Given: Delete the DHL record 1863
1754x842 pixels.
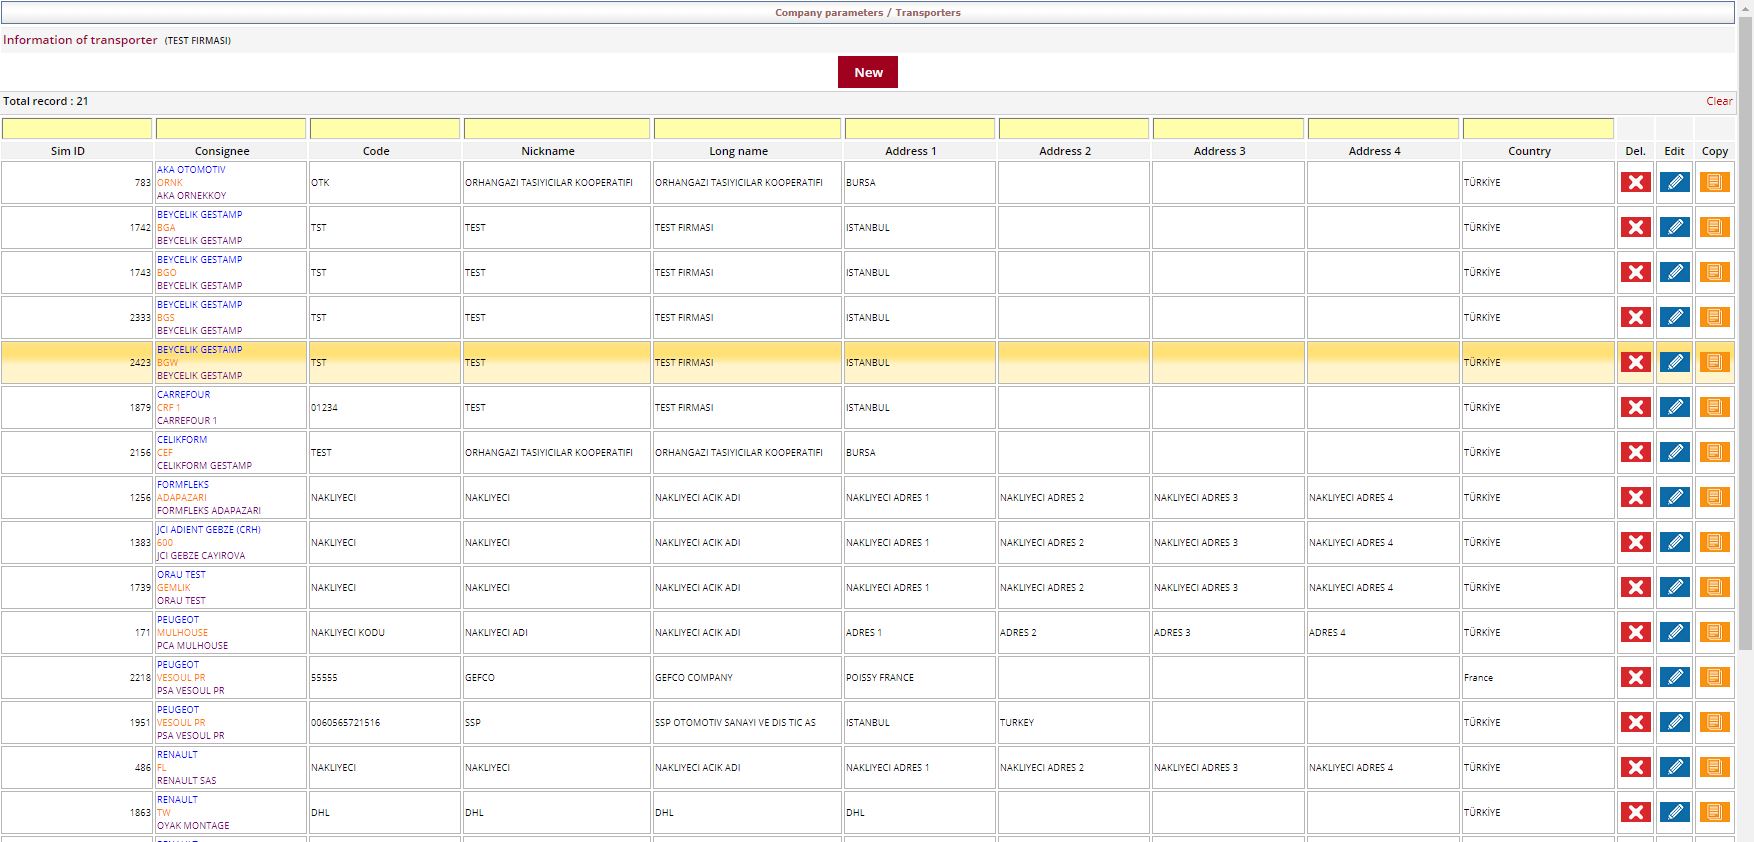Looking at the screenshot, I should (1635, 812).
